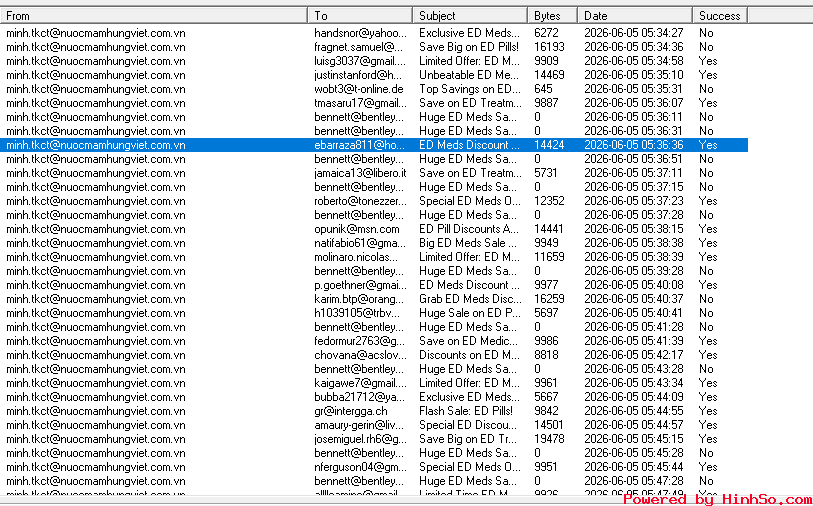Select the highlighted ebarraza811@ho... recipient
This screenshot has height=506, width=813.
pos(360,145)
